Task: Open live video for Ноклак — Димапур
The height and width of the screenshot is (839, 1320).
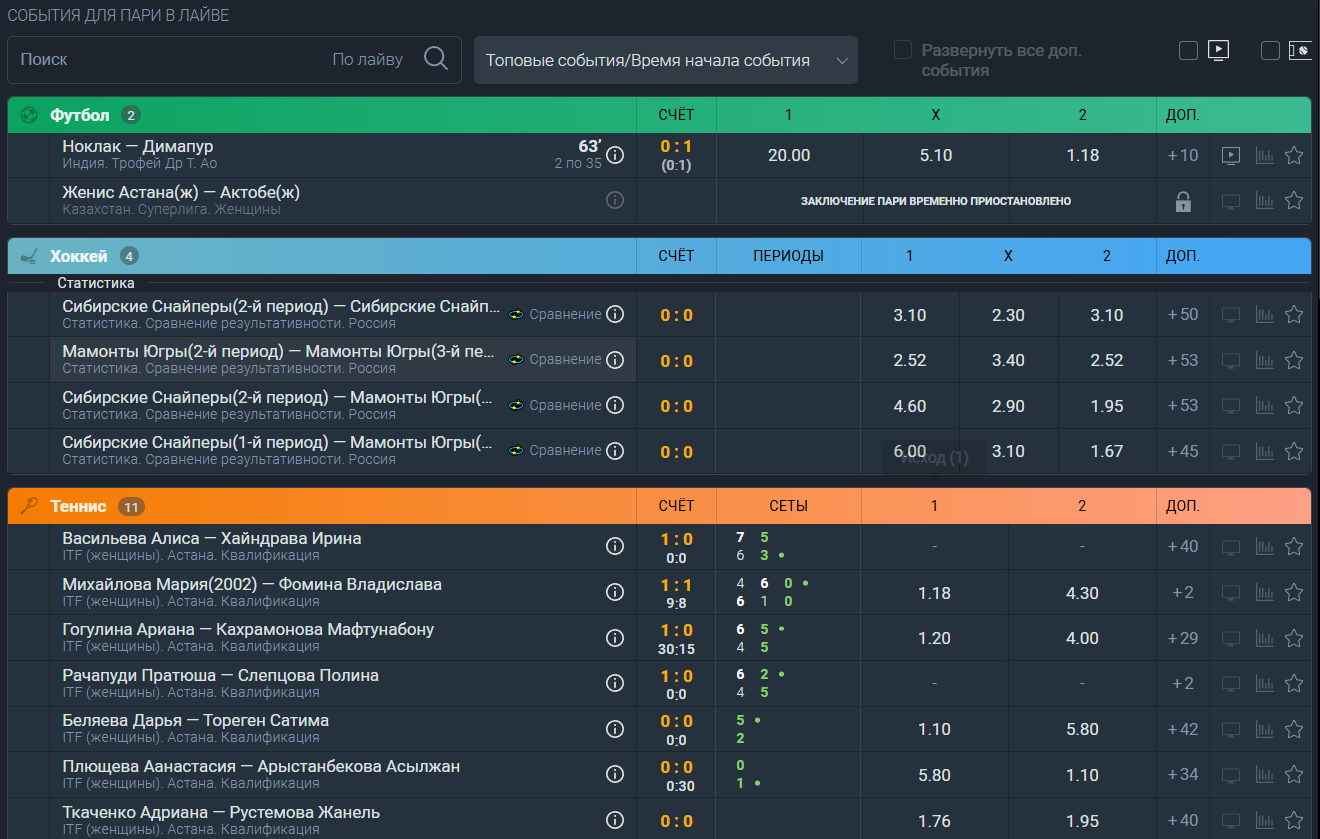Action: pos(1231,155)
